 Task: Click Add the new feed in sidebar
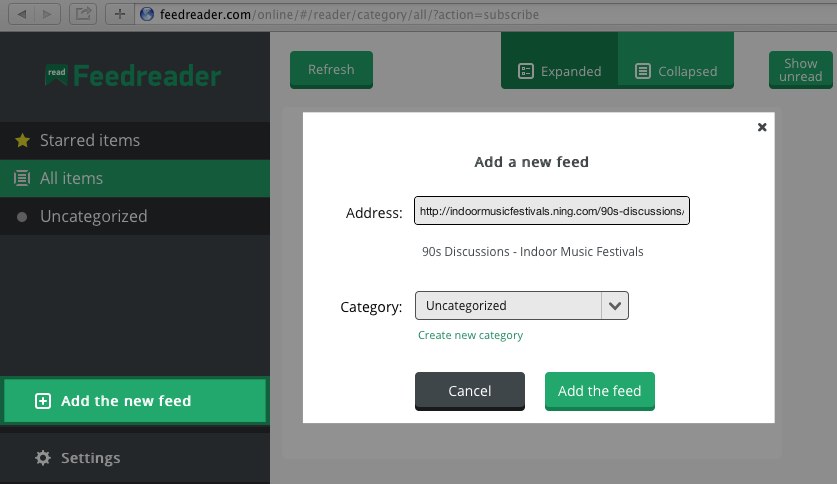coord(135,401)
